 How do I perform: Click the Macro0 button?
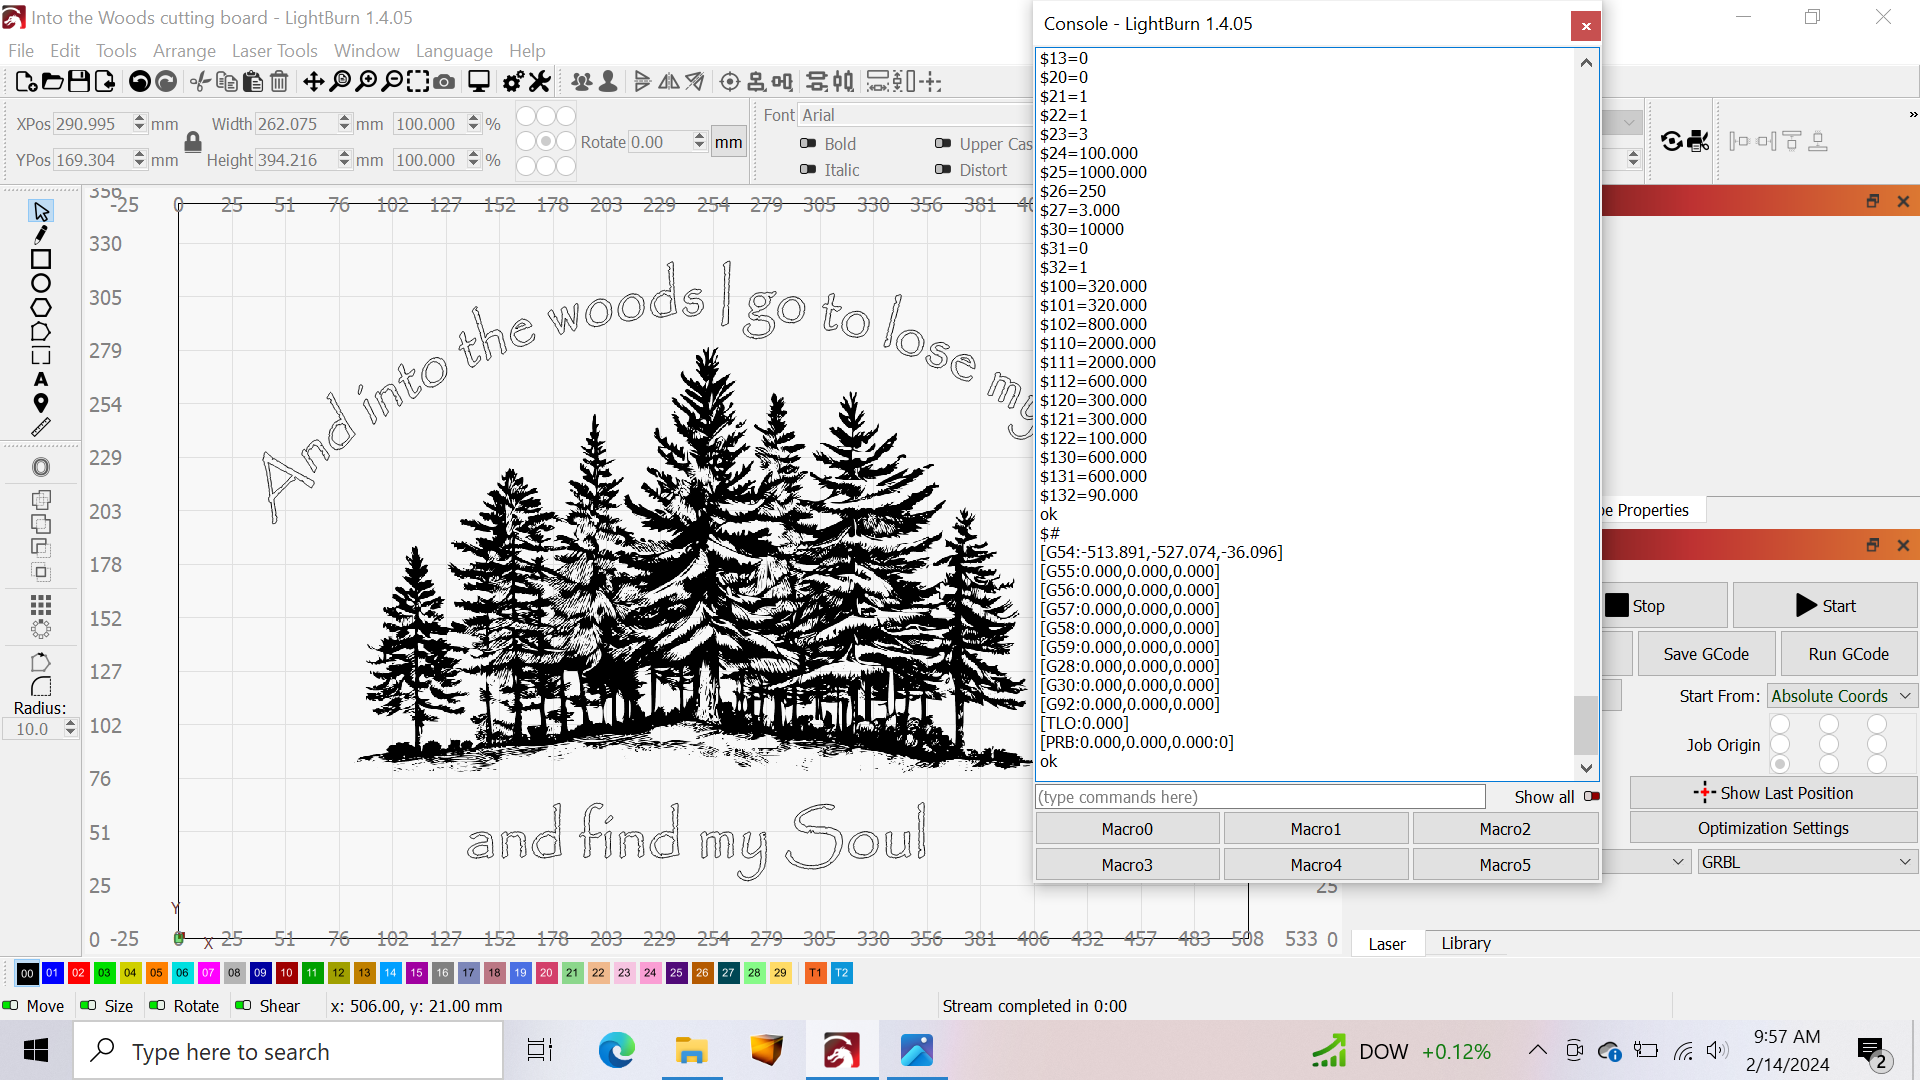1127,829
